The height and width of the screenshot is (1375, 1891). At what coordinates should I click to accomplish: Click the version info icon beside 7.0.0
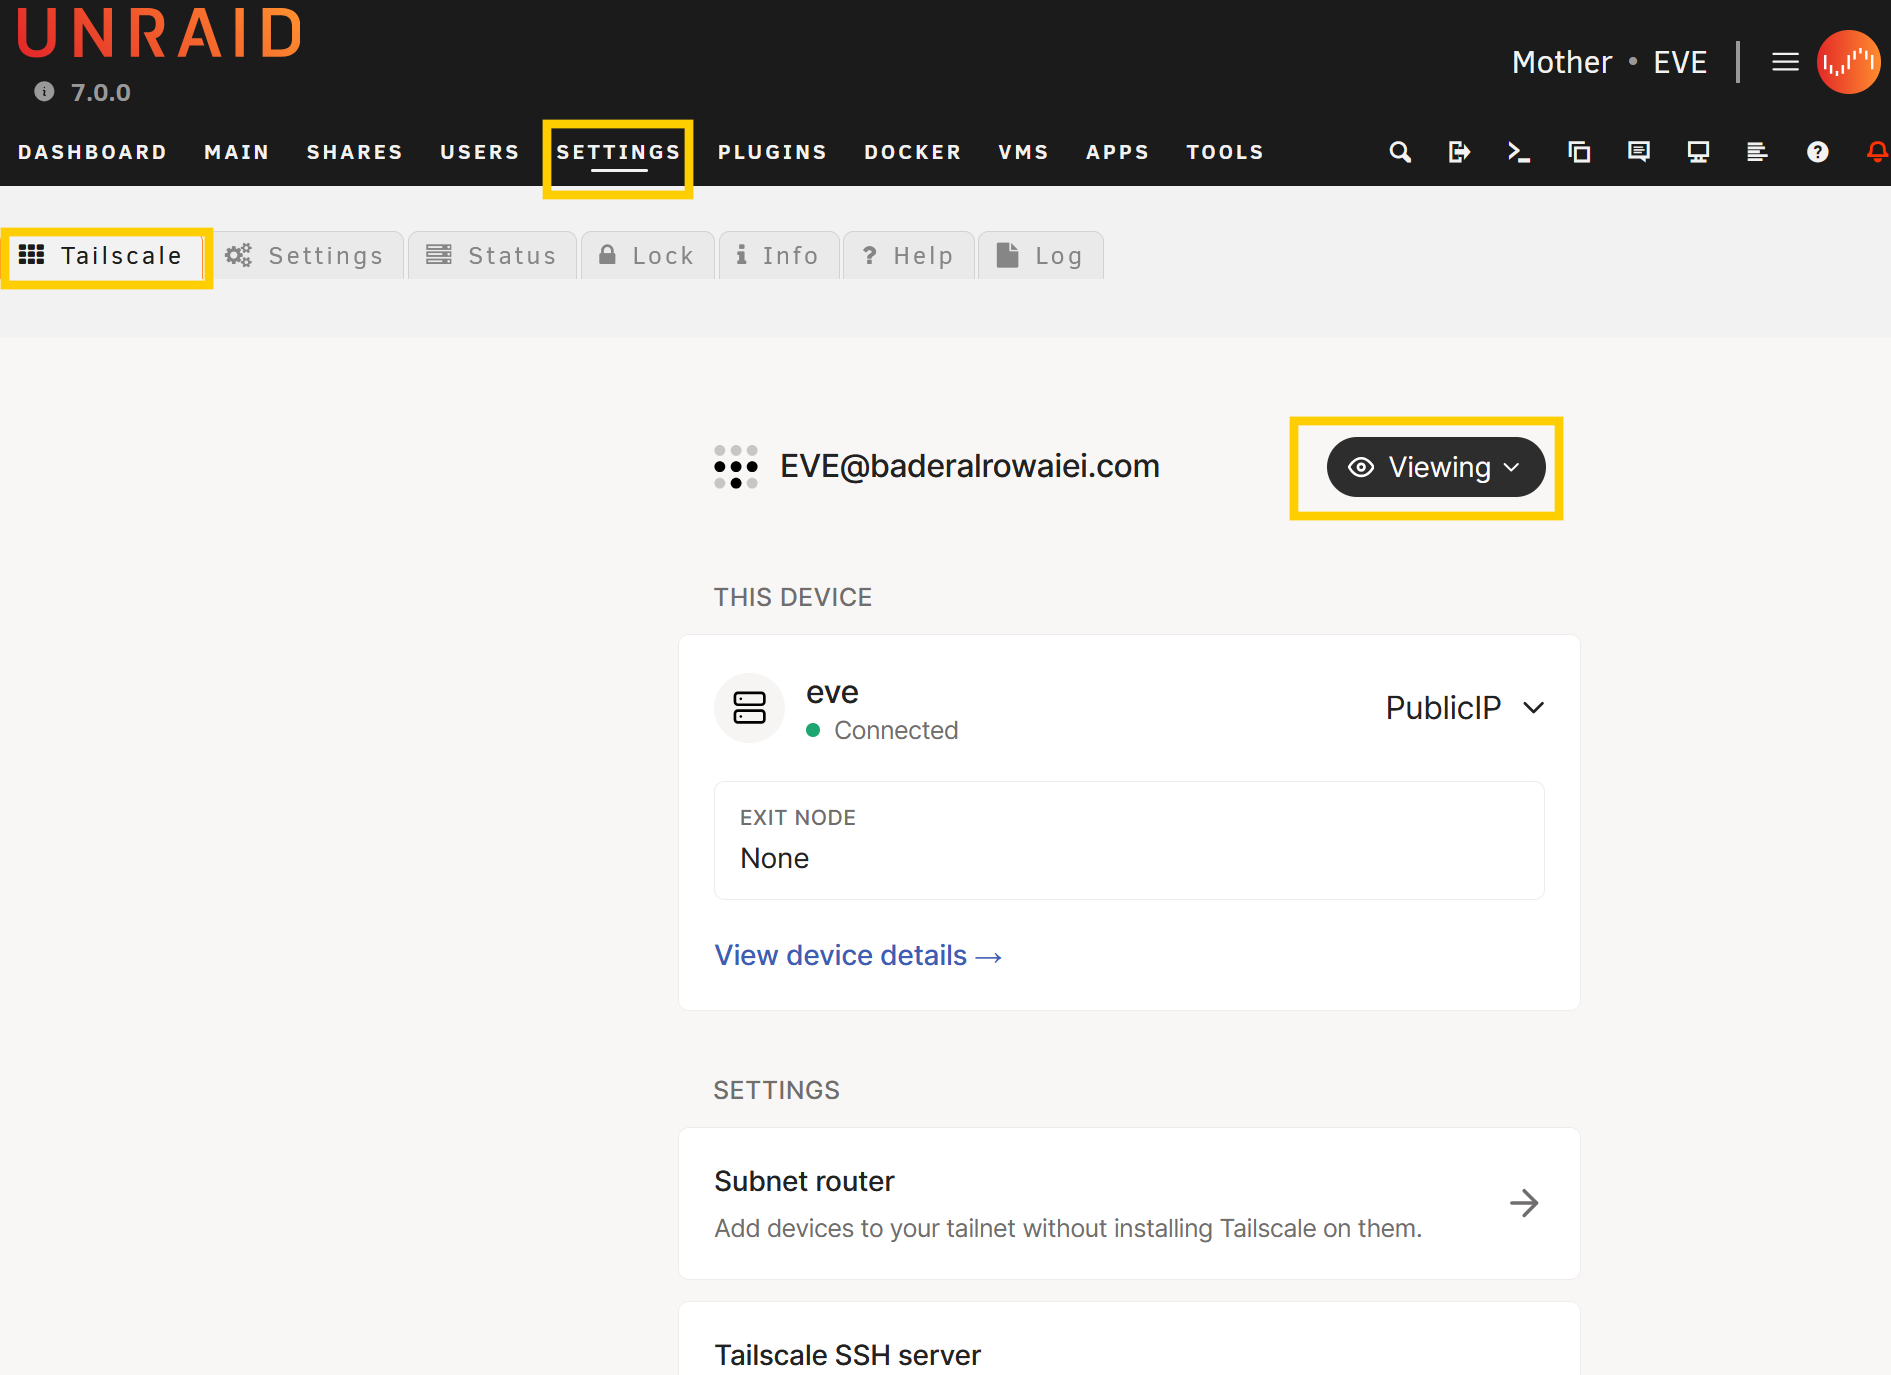click(x=44, y=92)
